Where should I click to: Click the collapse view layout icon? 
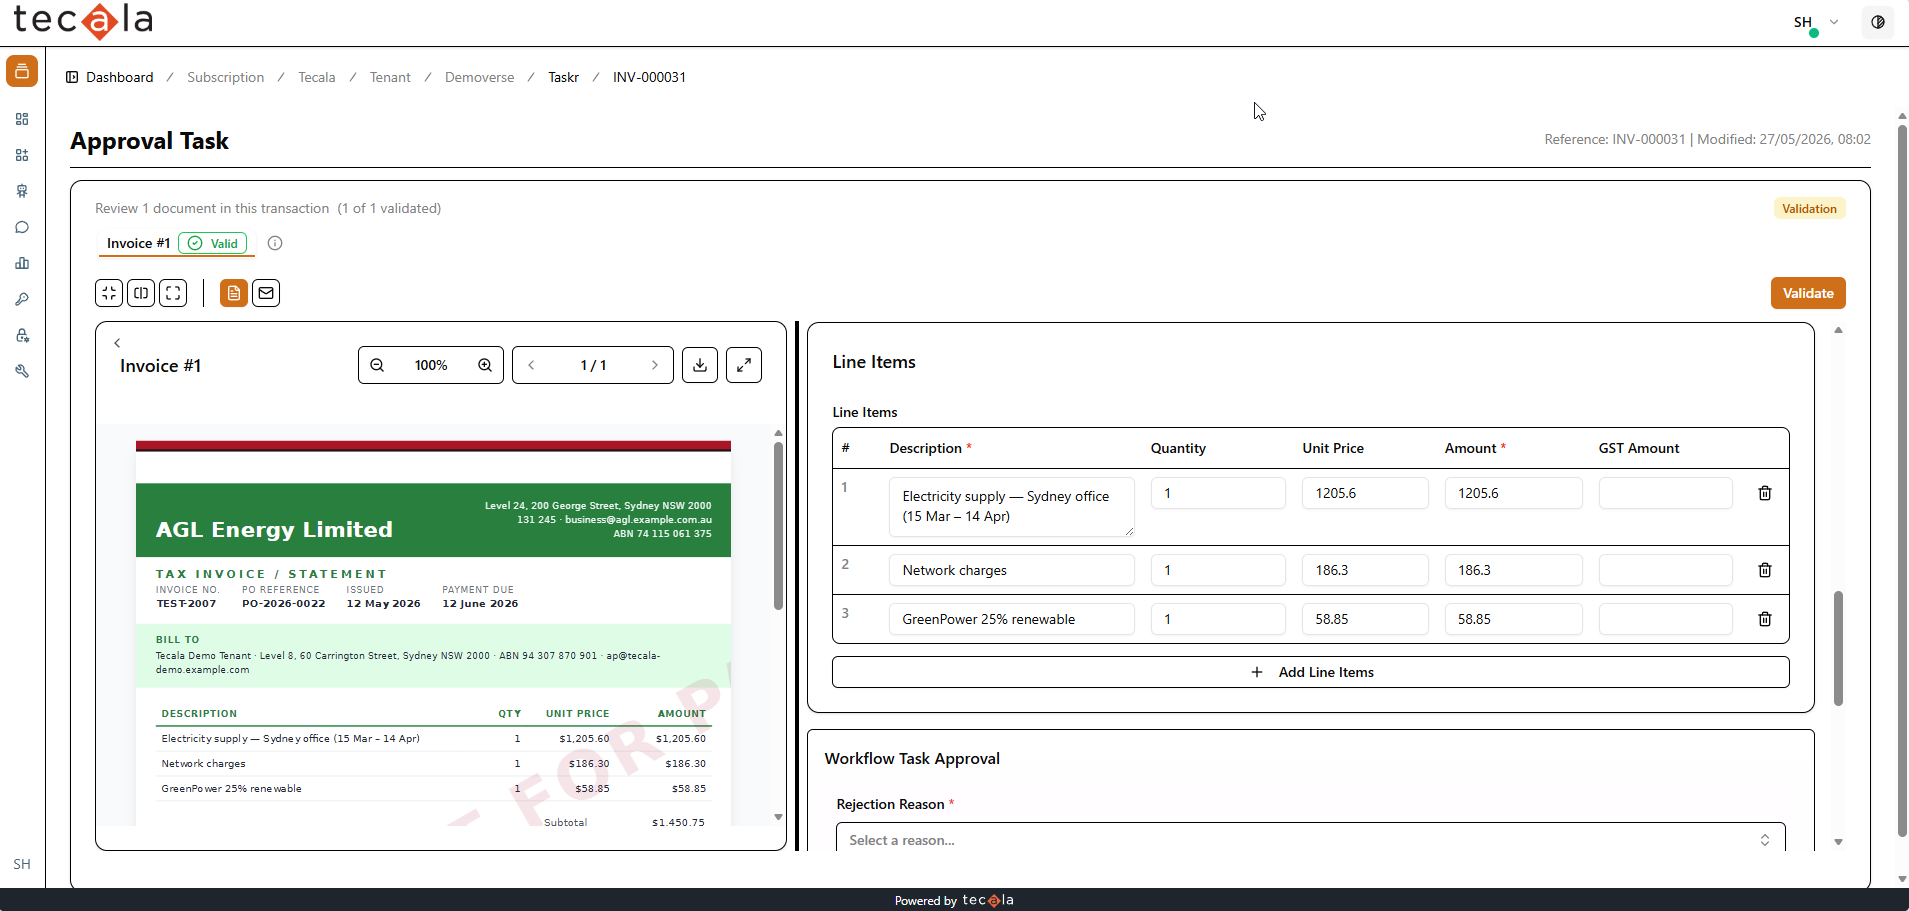(109, 293)
